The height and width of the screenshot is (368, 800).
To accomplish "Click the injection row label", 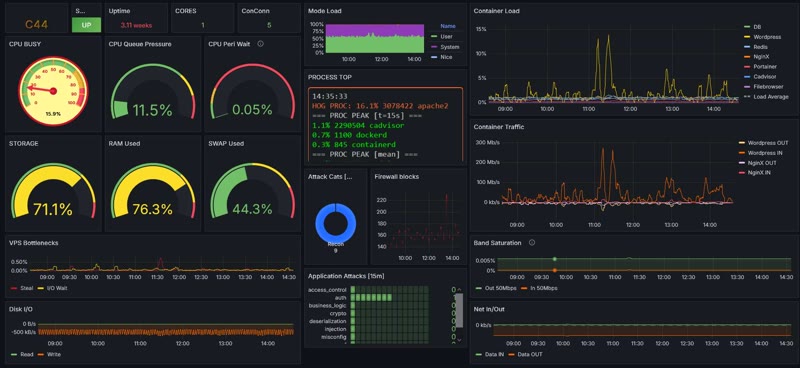I will pyautogui.click(x=336, y=329).
